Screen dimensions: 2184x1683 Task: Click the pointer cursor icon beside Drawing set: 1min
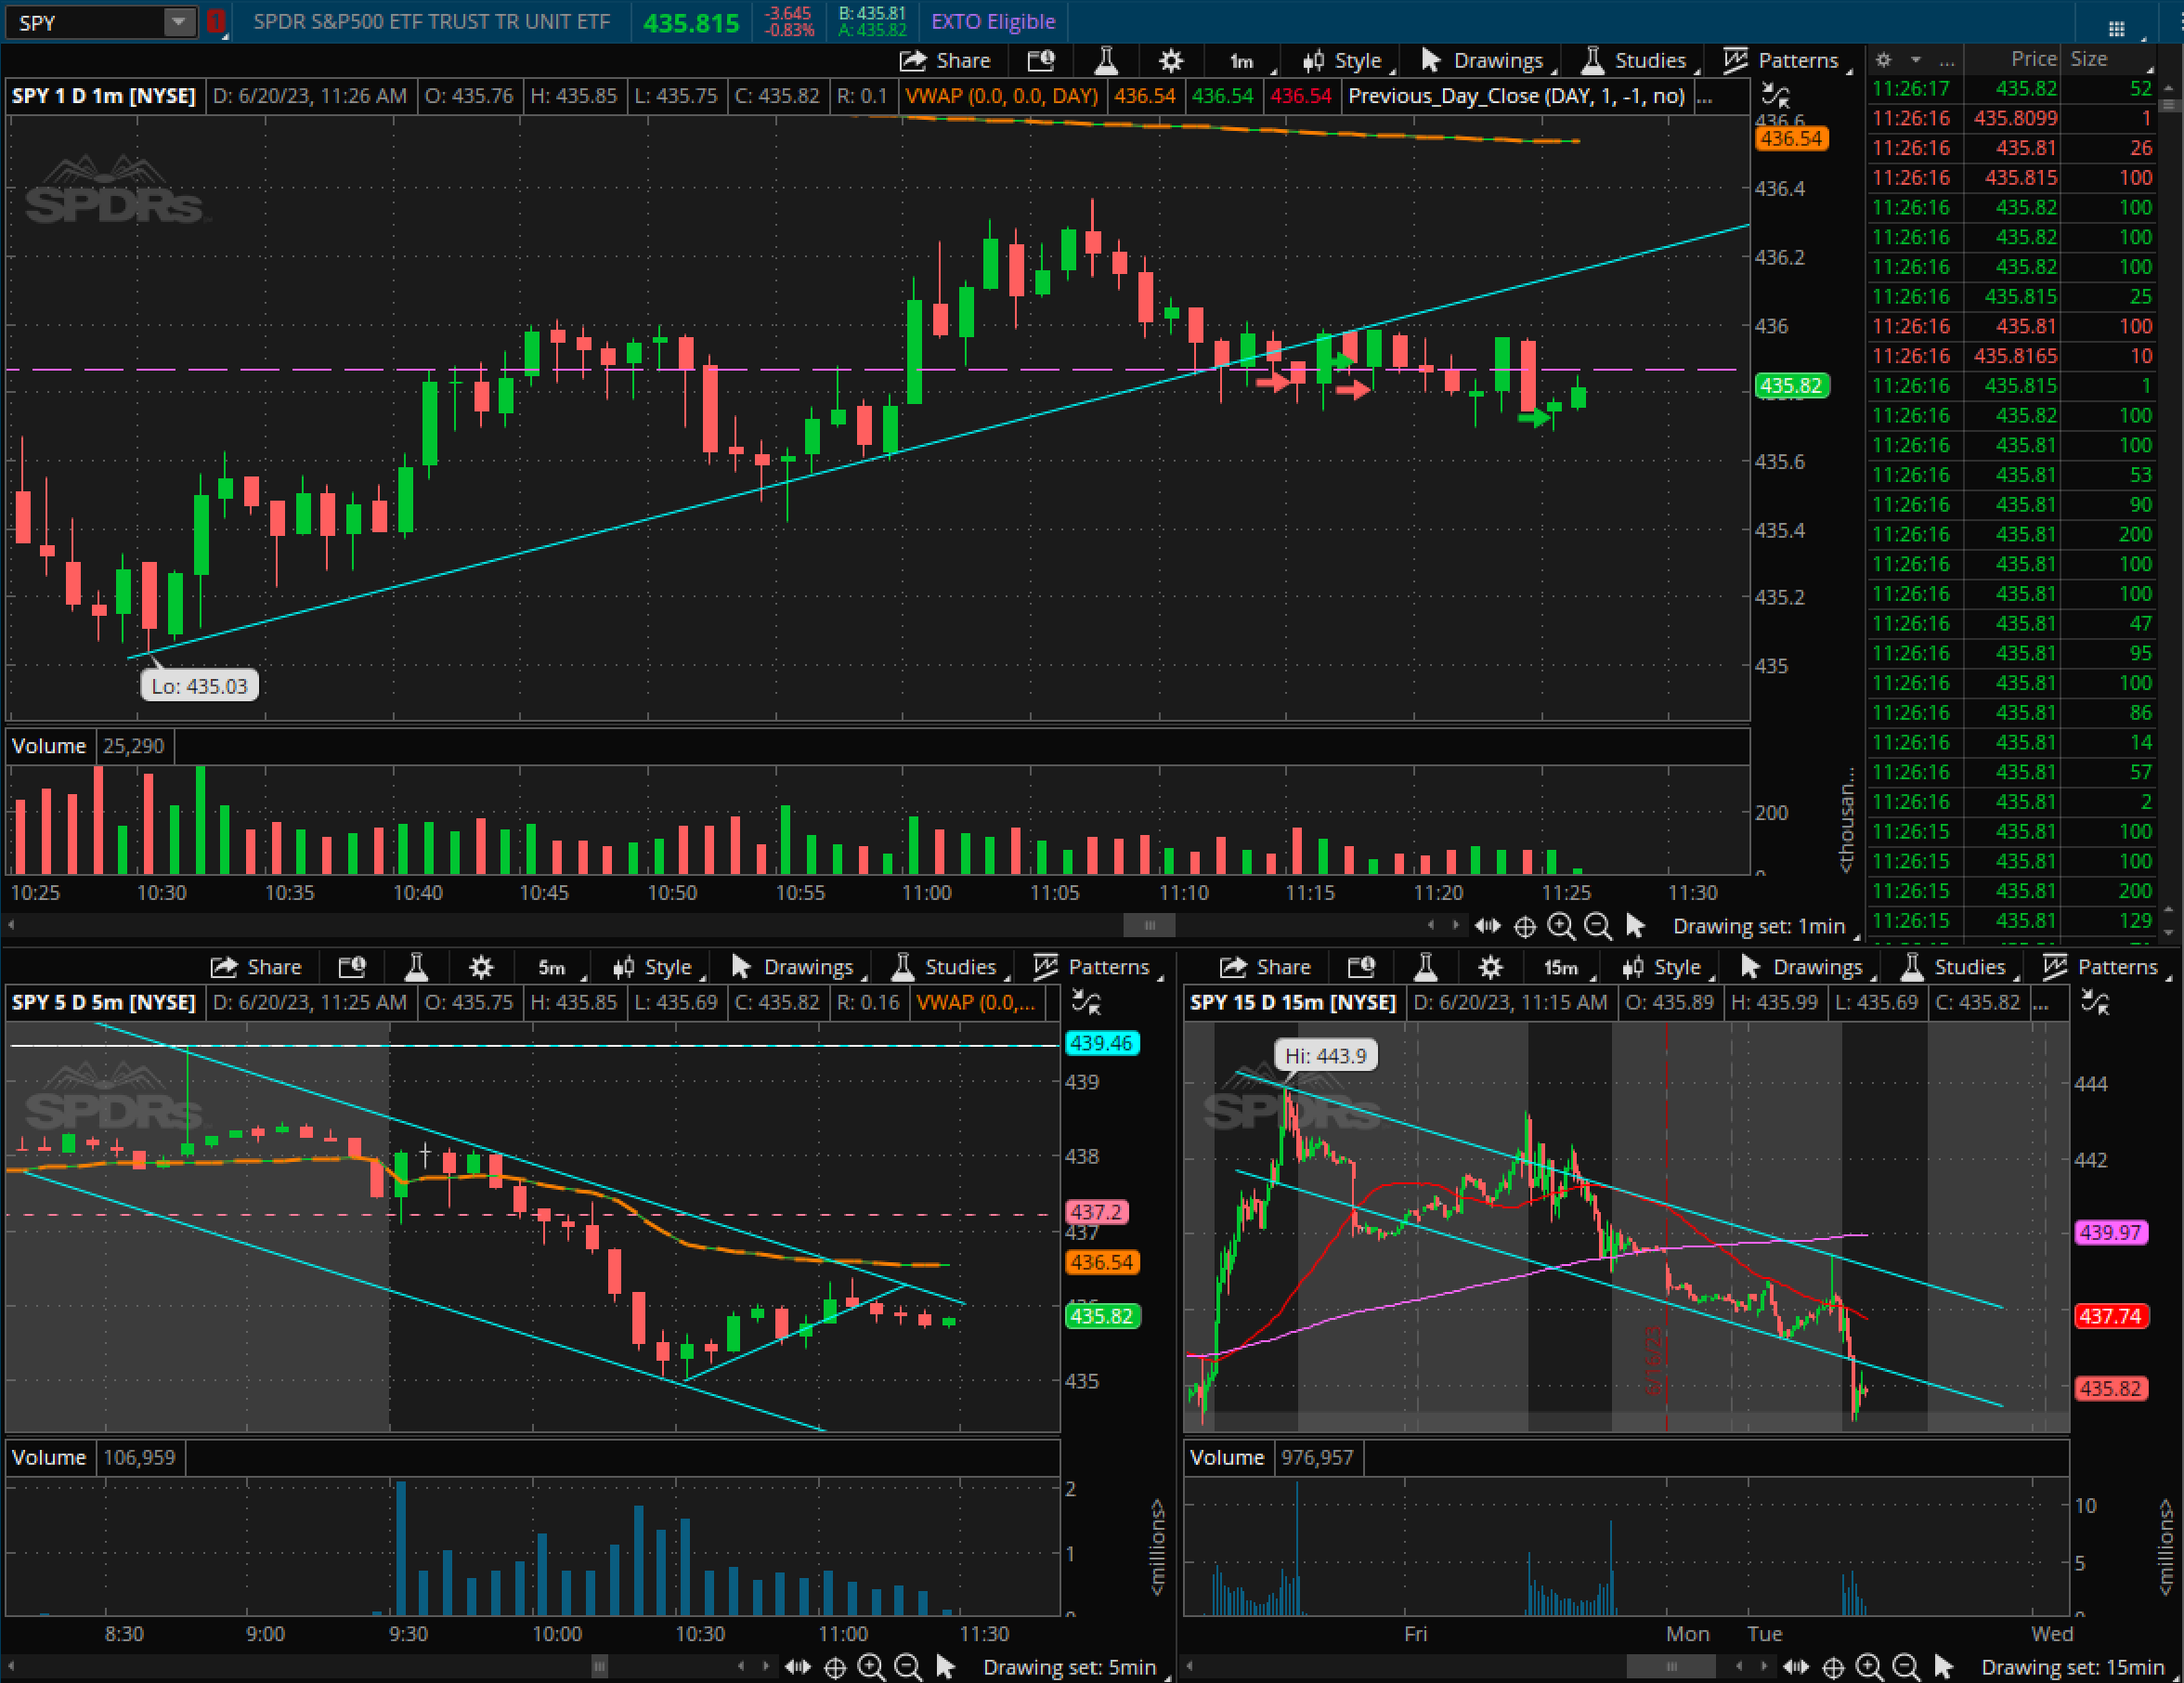point(1636,927)
